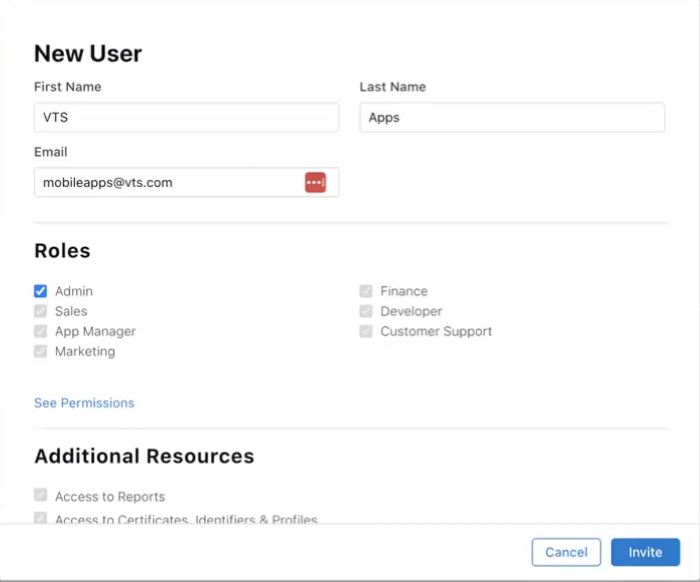The image size is (700, 582).
Task: Click the First Name field label
Action: pos(68,87)
